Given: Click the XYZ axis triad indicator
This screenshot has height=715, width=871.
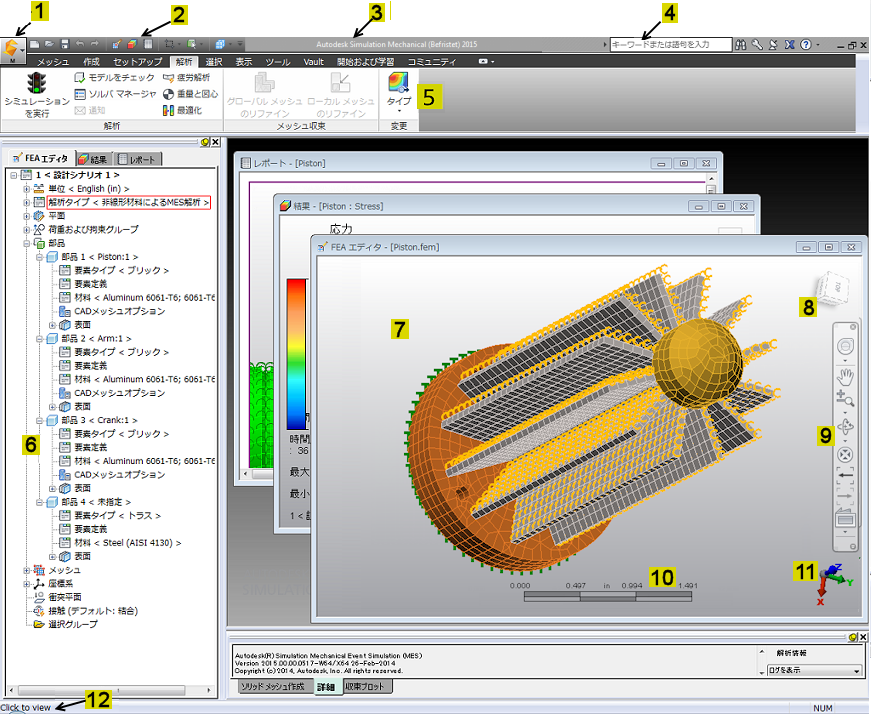Looking at the screenshot, I should [834, 584].
